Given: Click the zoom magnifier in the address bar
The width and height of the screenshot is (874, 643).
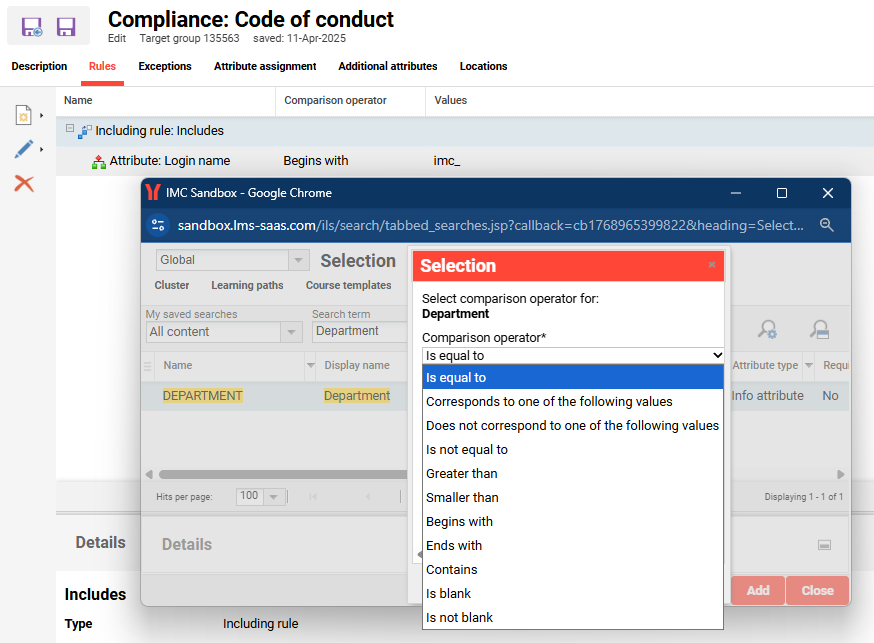Looking at the screenshot, I should coord(826,225).
